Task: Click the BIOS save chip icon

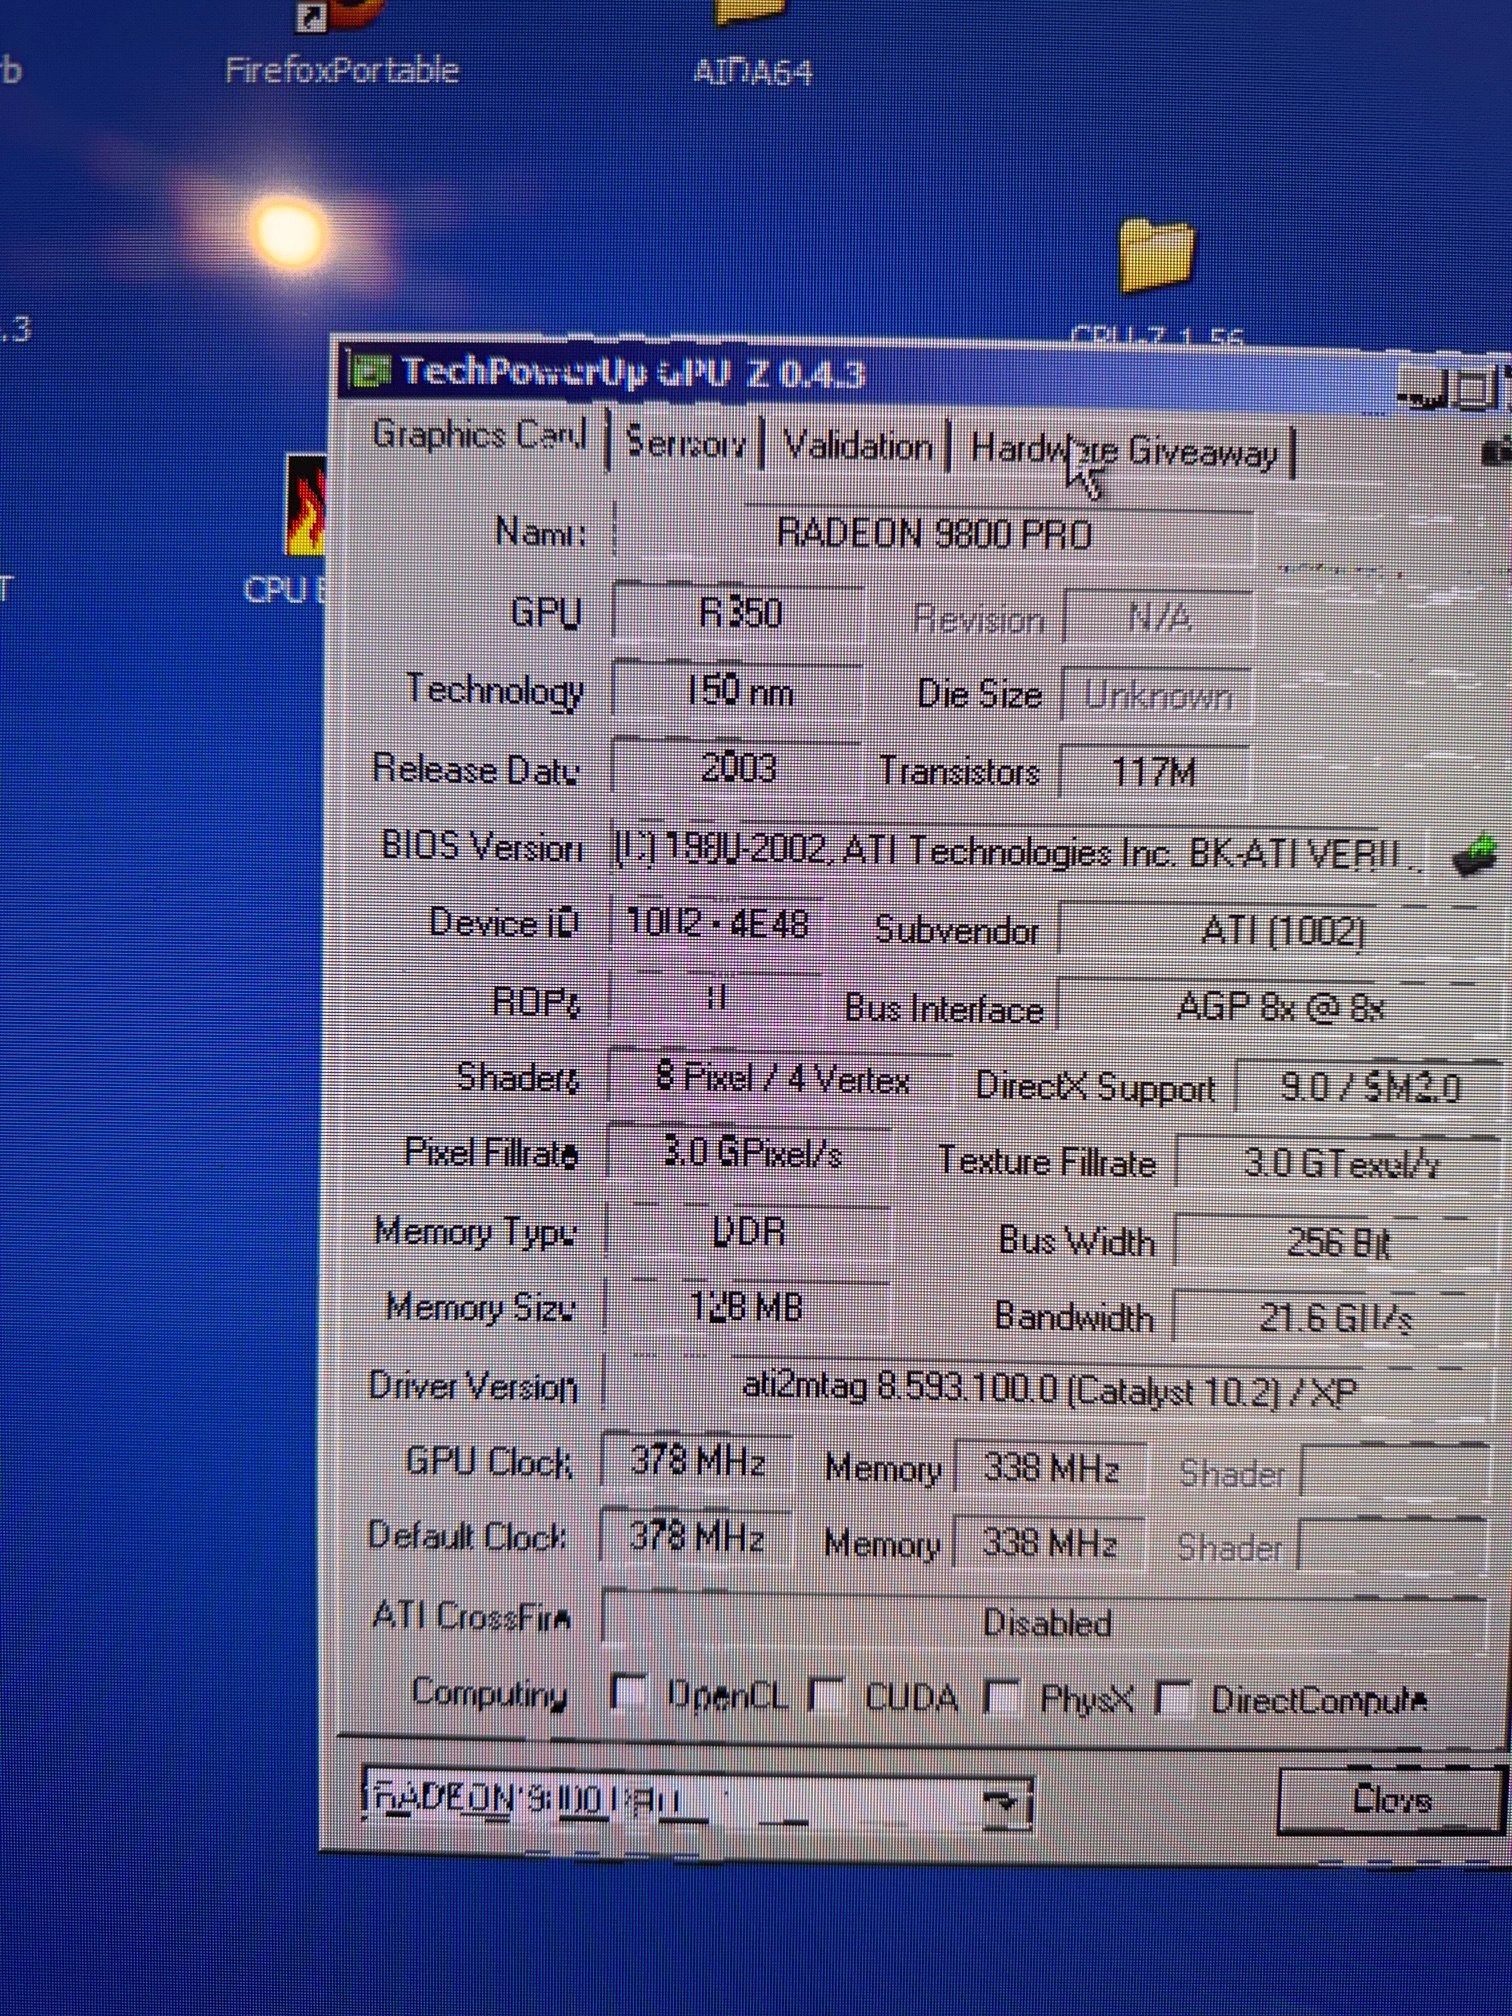Action: click(x=1474, y=854)
